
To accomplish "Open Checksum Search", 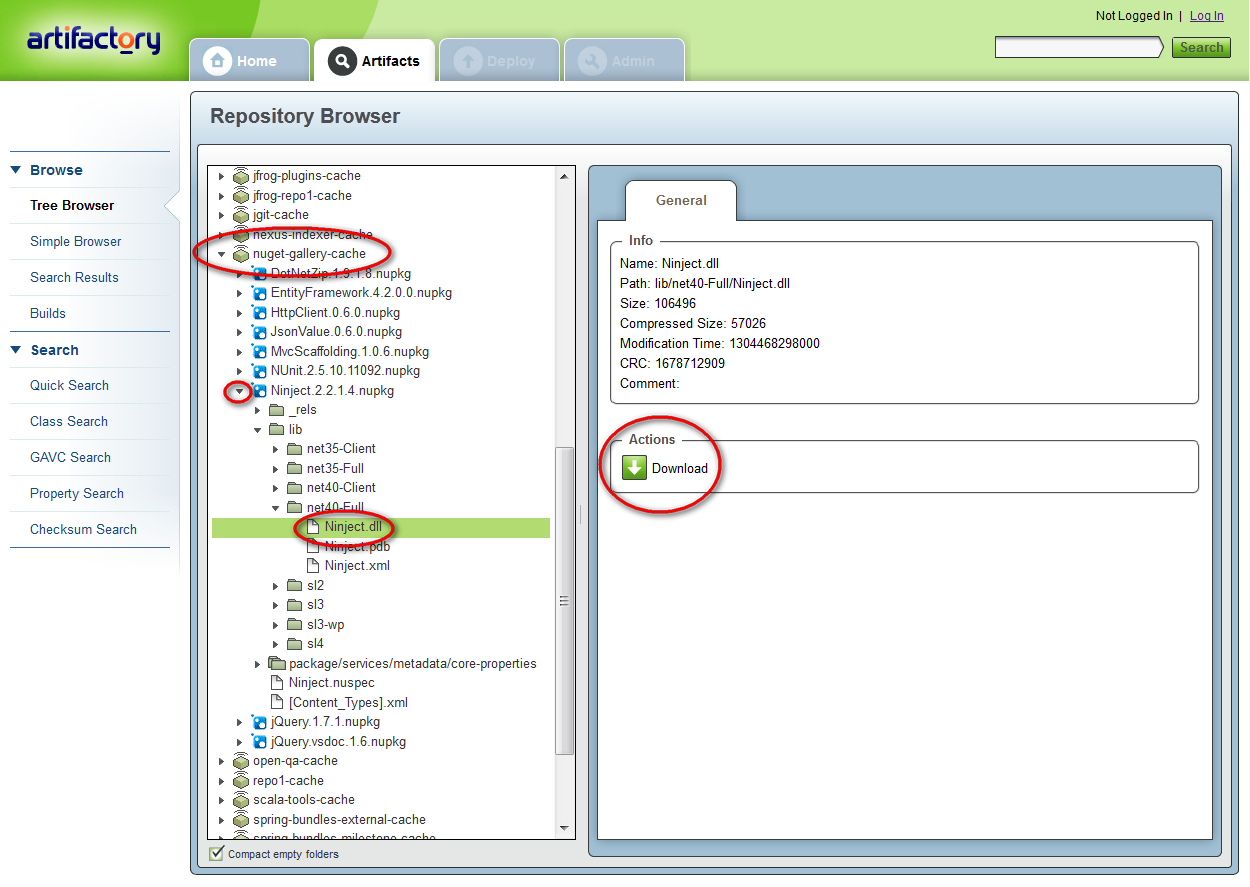I will pos(83,529).
